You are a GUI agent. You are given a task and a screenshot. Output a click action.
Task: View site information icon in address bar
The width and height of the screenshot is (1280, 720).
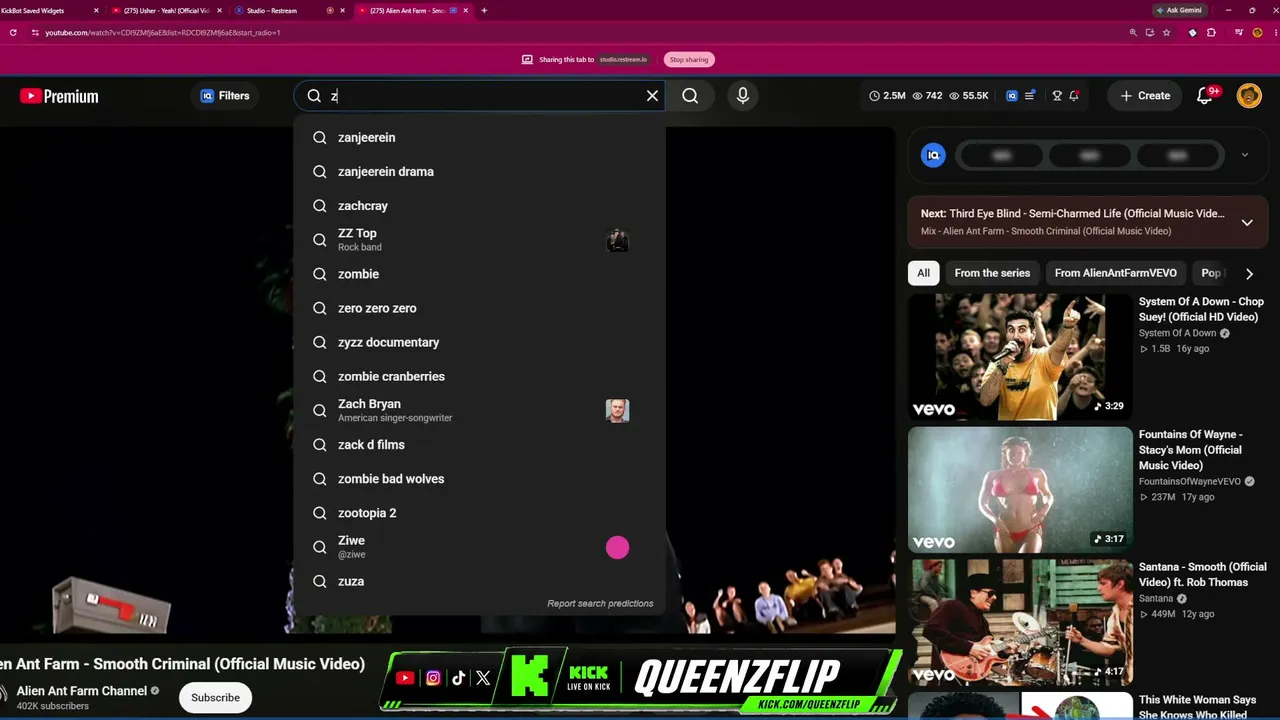[35, 32]
